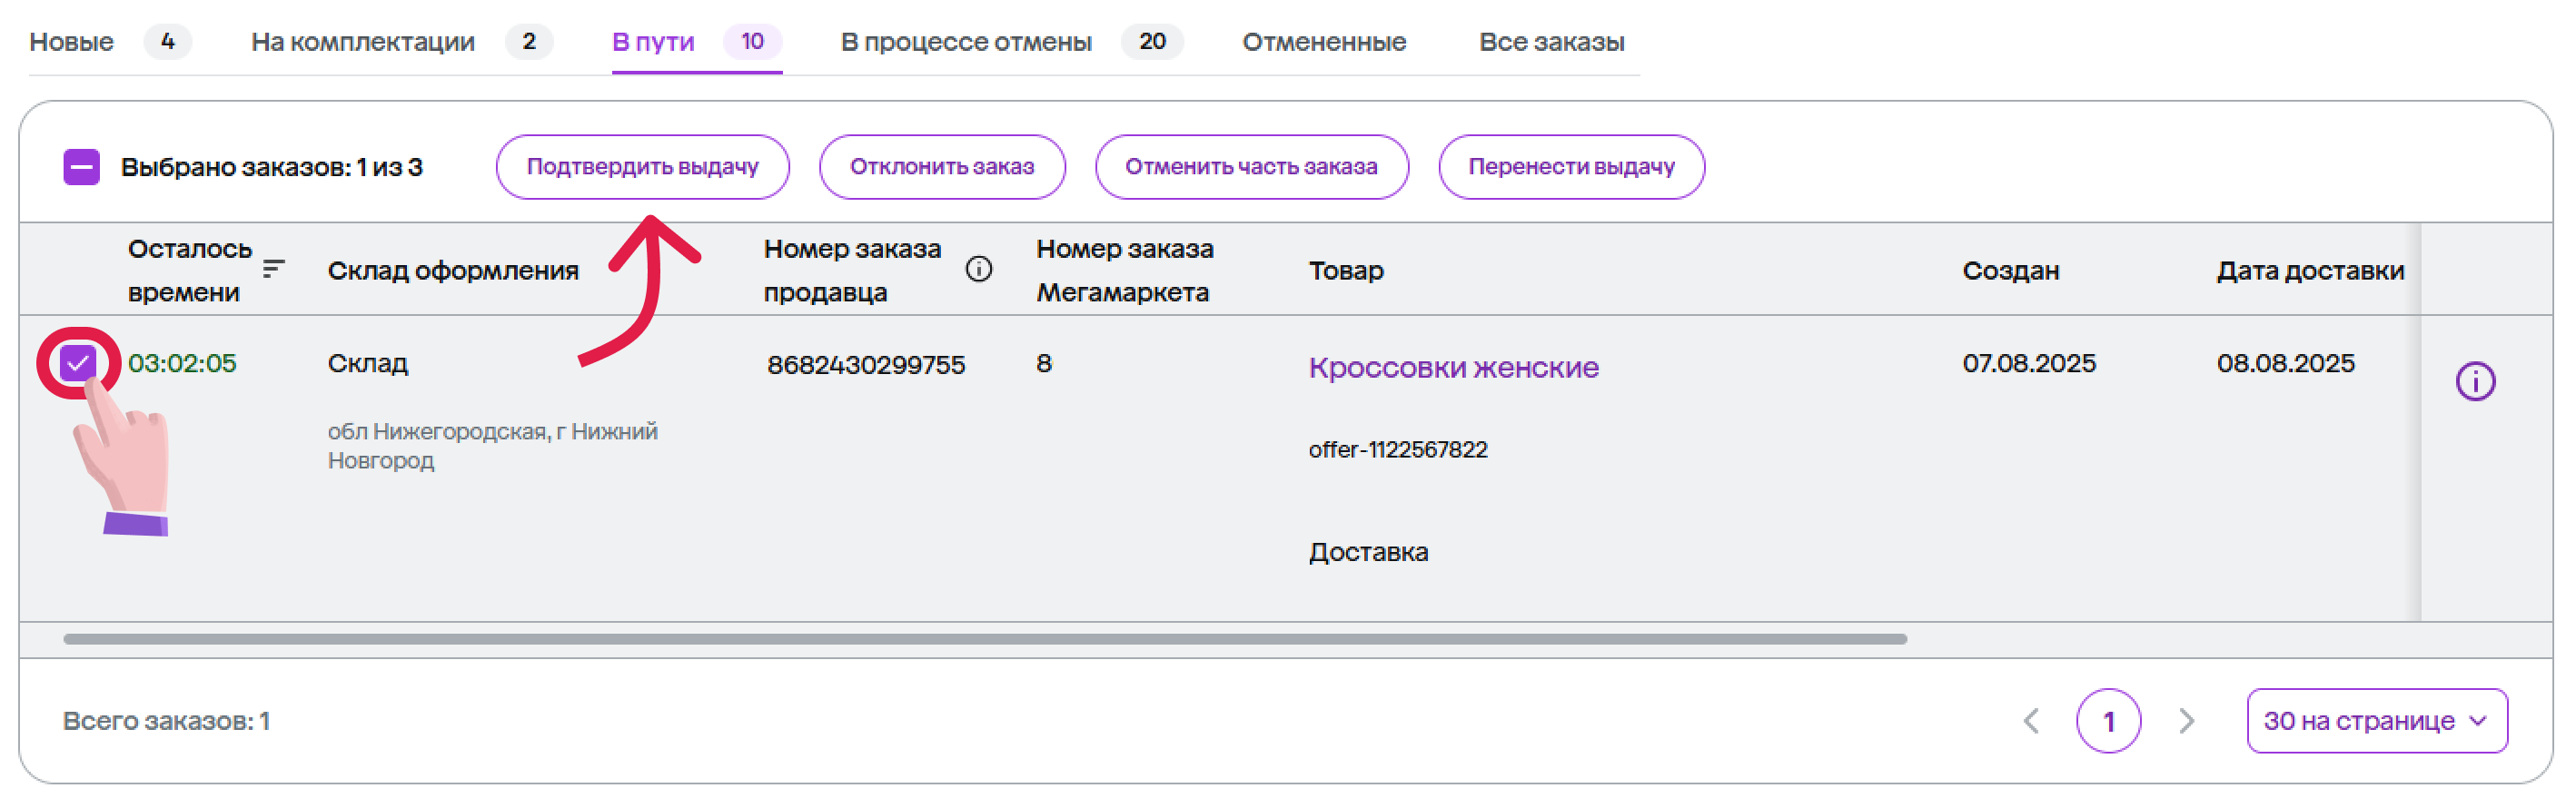Viewport: 2576px width, 808px height.
Task: Open the Кроссовки женские product link
Action: 1453,367
